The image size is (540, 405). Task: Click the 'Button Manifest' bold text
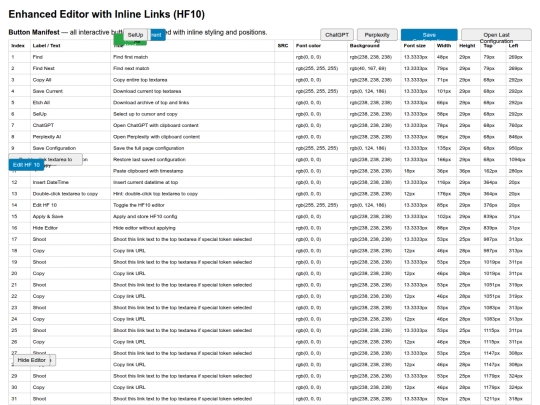34,32
